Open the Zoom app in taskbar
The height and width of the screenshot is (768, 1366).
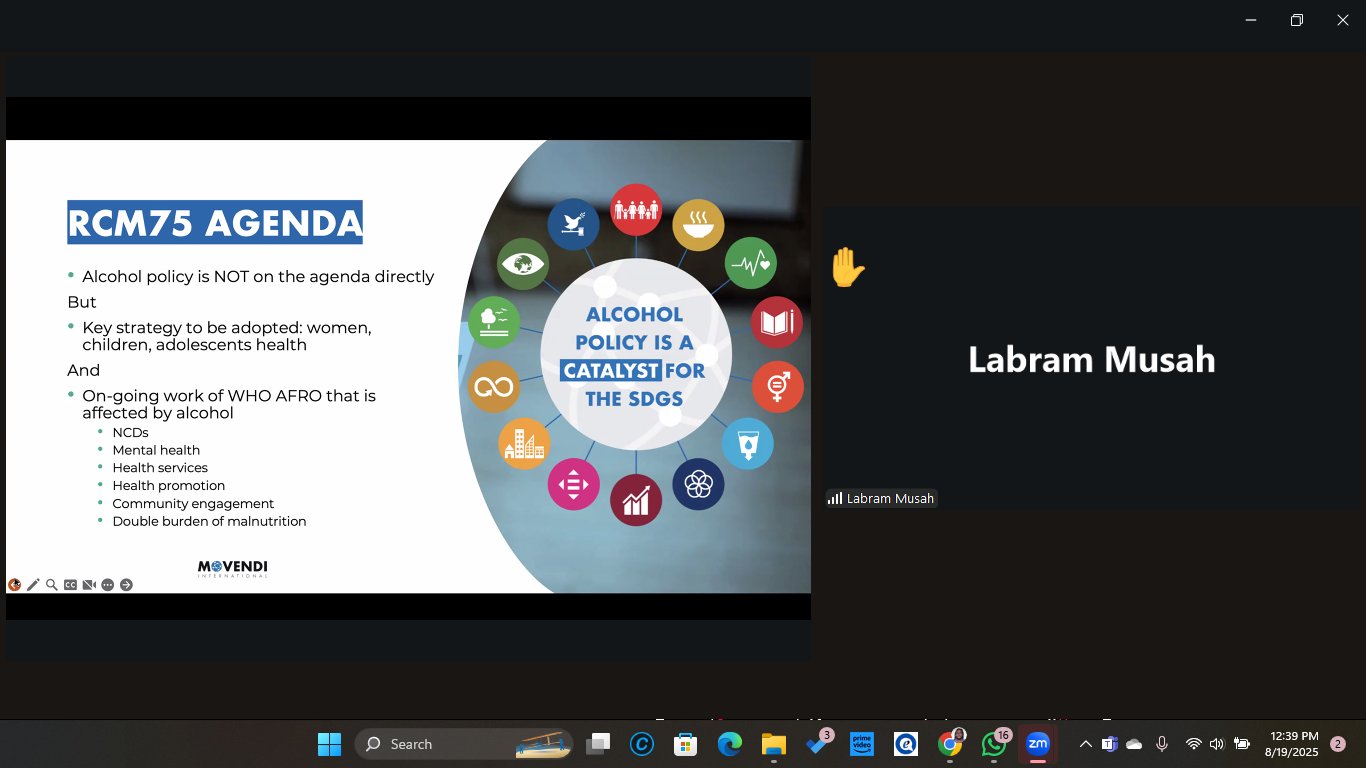1037,744
